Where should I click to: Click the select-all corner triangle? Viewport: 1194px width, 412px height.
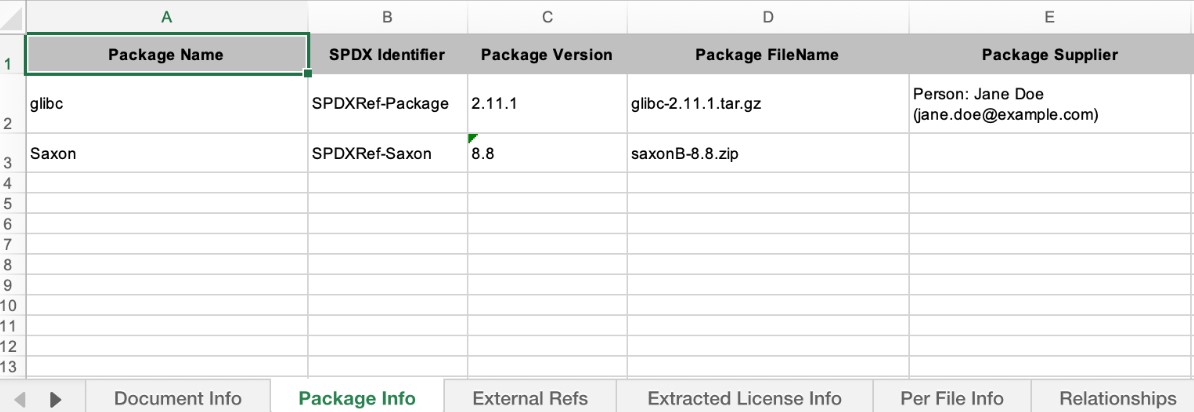(x=12, y=17)
